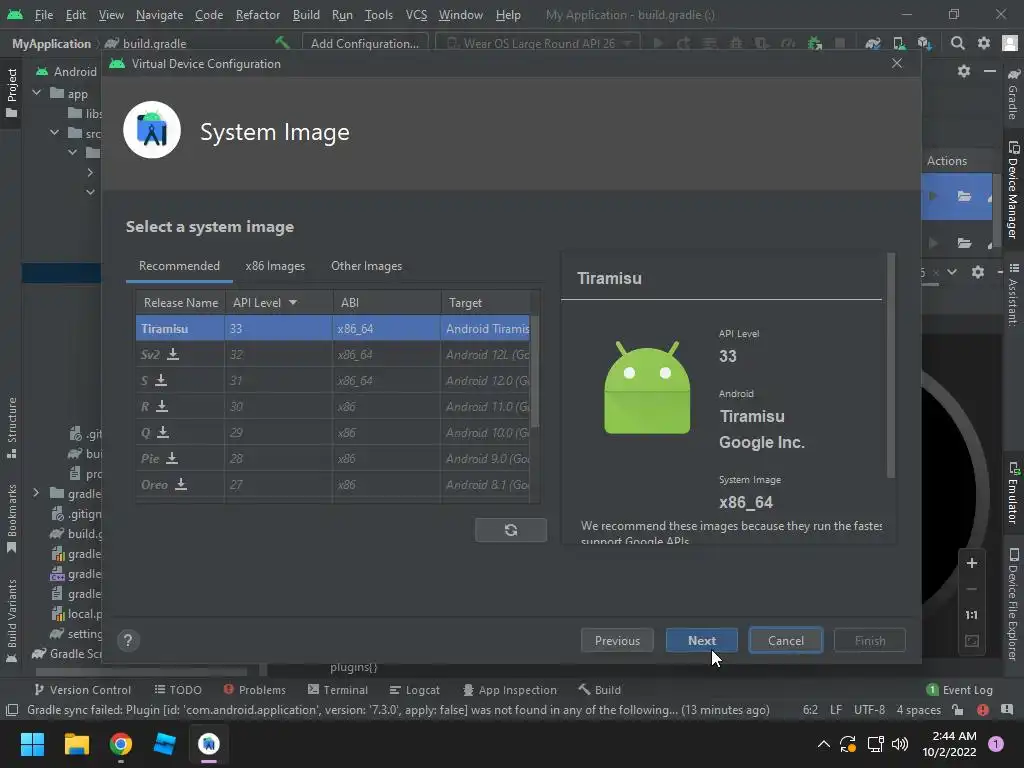Open the App Inspection tool window
Image resolution: width=1024 pixels, height=768 pixels.
click(509, 690)
